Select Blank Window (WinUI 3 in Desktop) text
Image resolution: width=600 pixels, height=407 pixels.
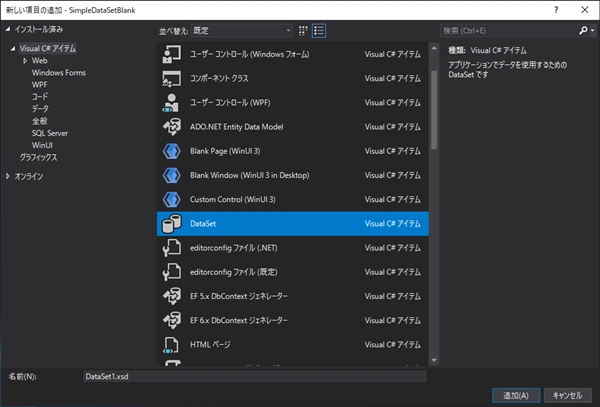249,175
